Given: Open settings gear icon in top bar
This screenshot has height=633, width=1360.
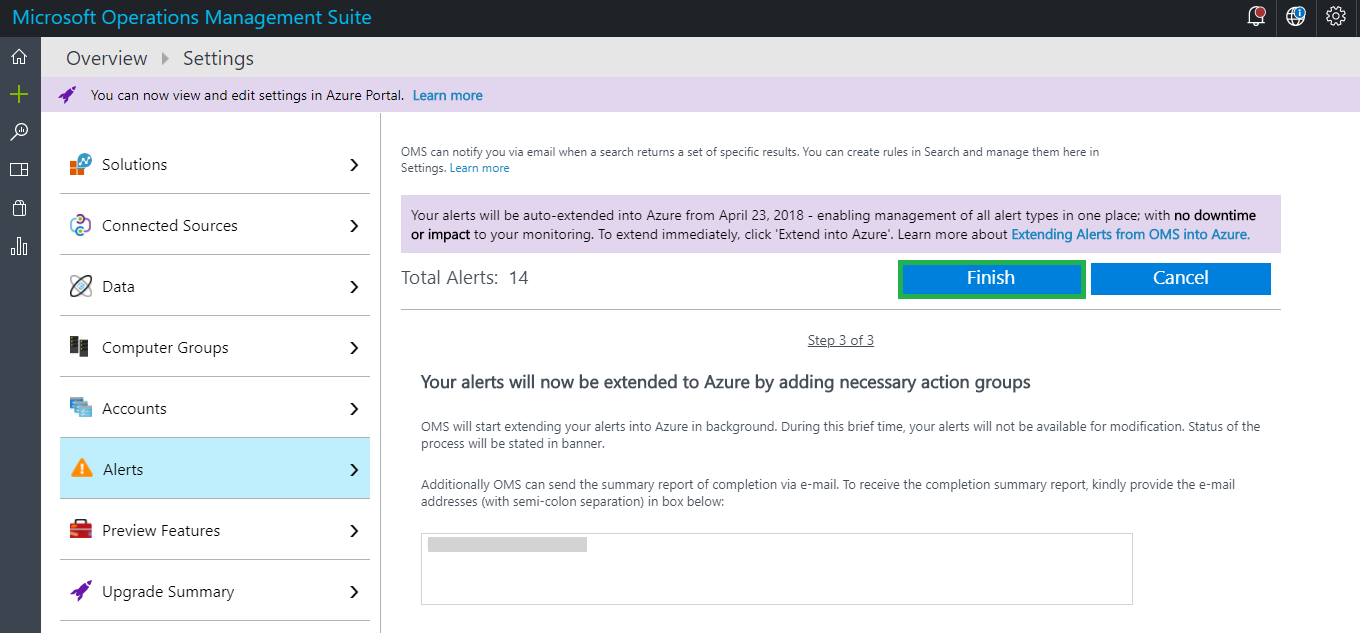Looking at the screenshot, I should (x=1336, y=16).
